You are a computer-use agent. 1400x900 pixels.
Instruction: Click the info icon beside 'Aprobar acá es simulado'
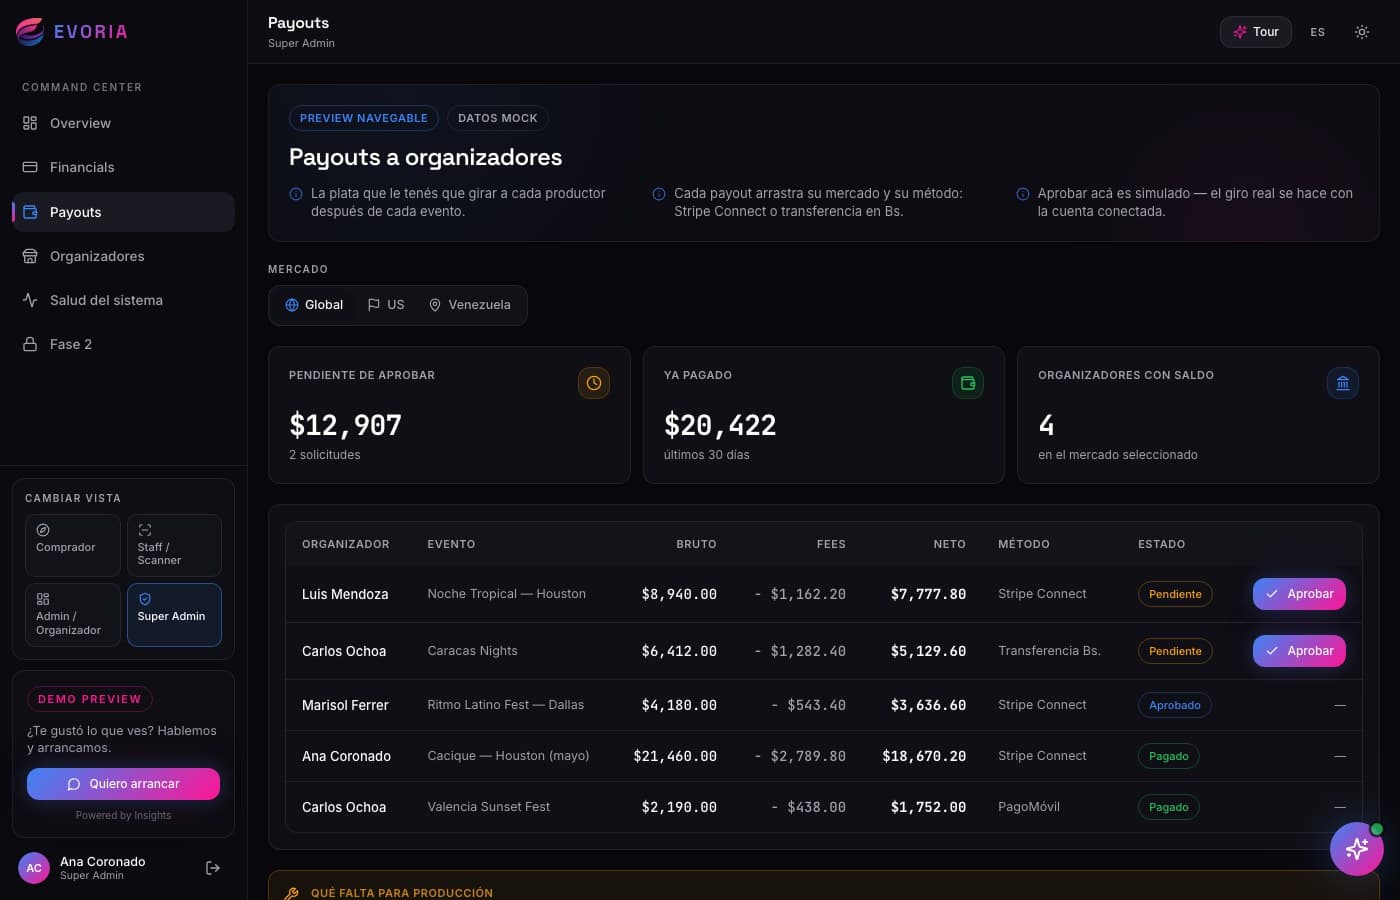1023,194
